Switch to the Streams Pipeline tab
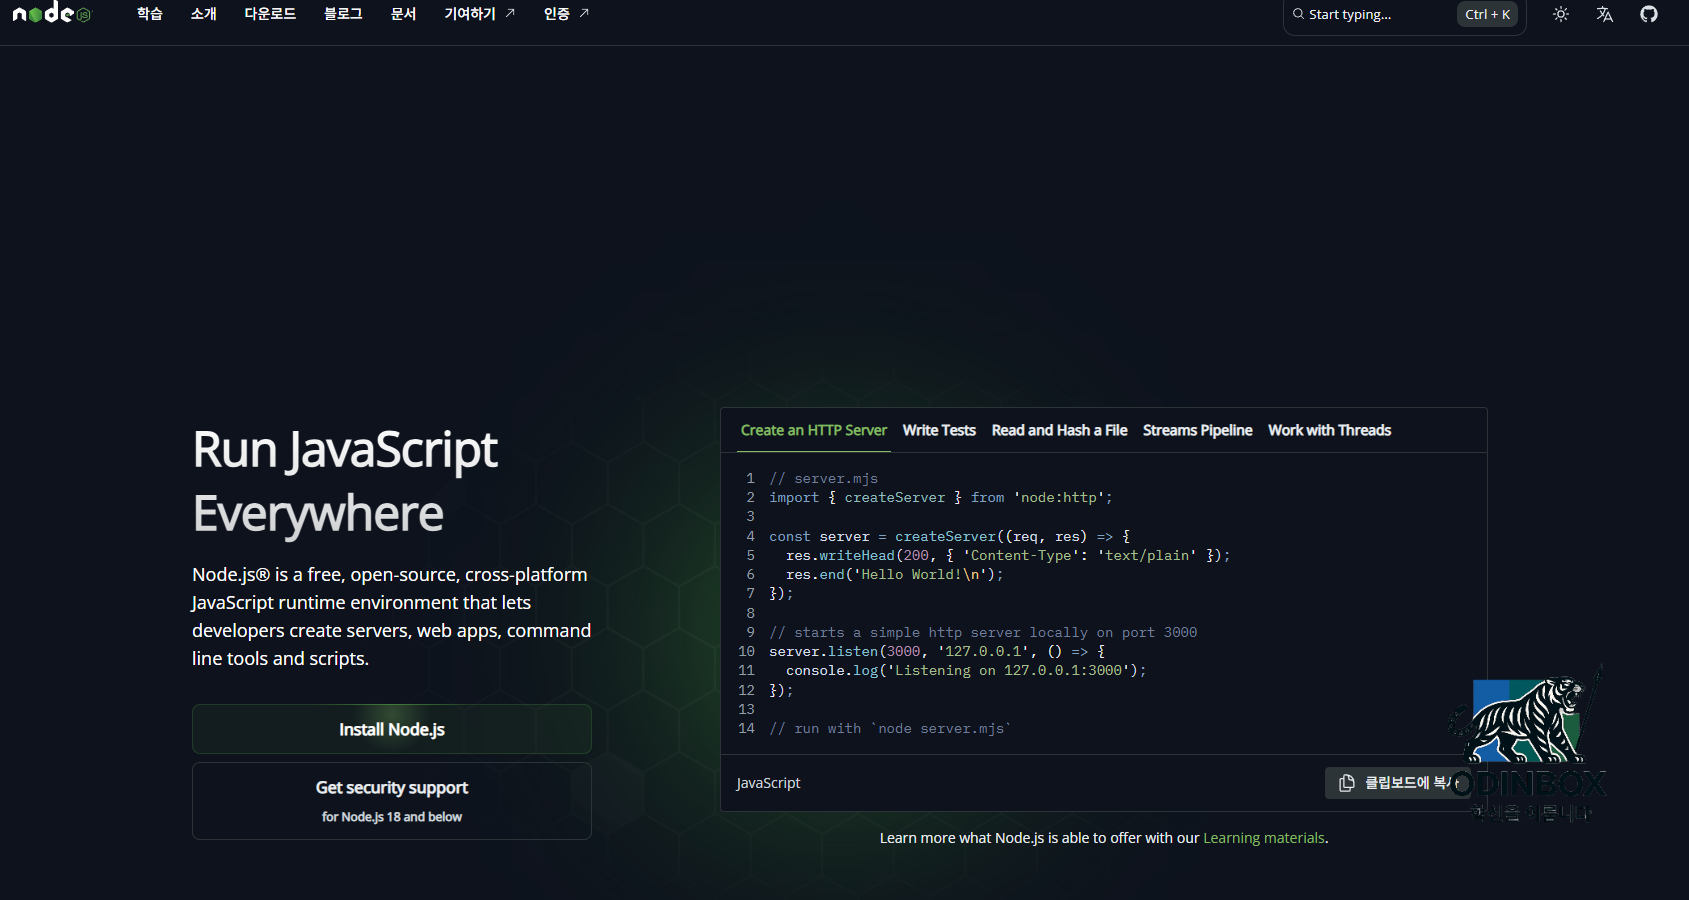The width and height of the screenshot is (1689, 900). pyautogui.click(x=1197, y=430)
